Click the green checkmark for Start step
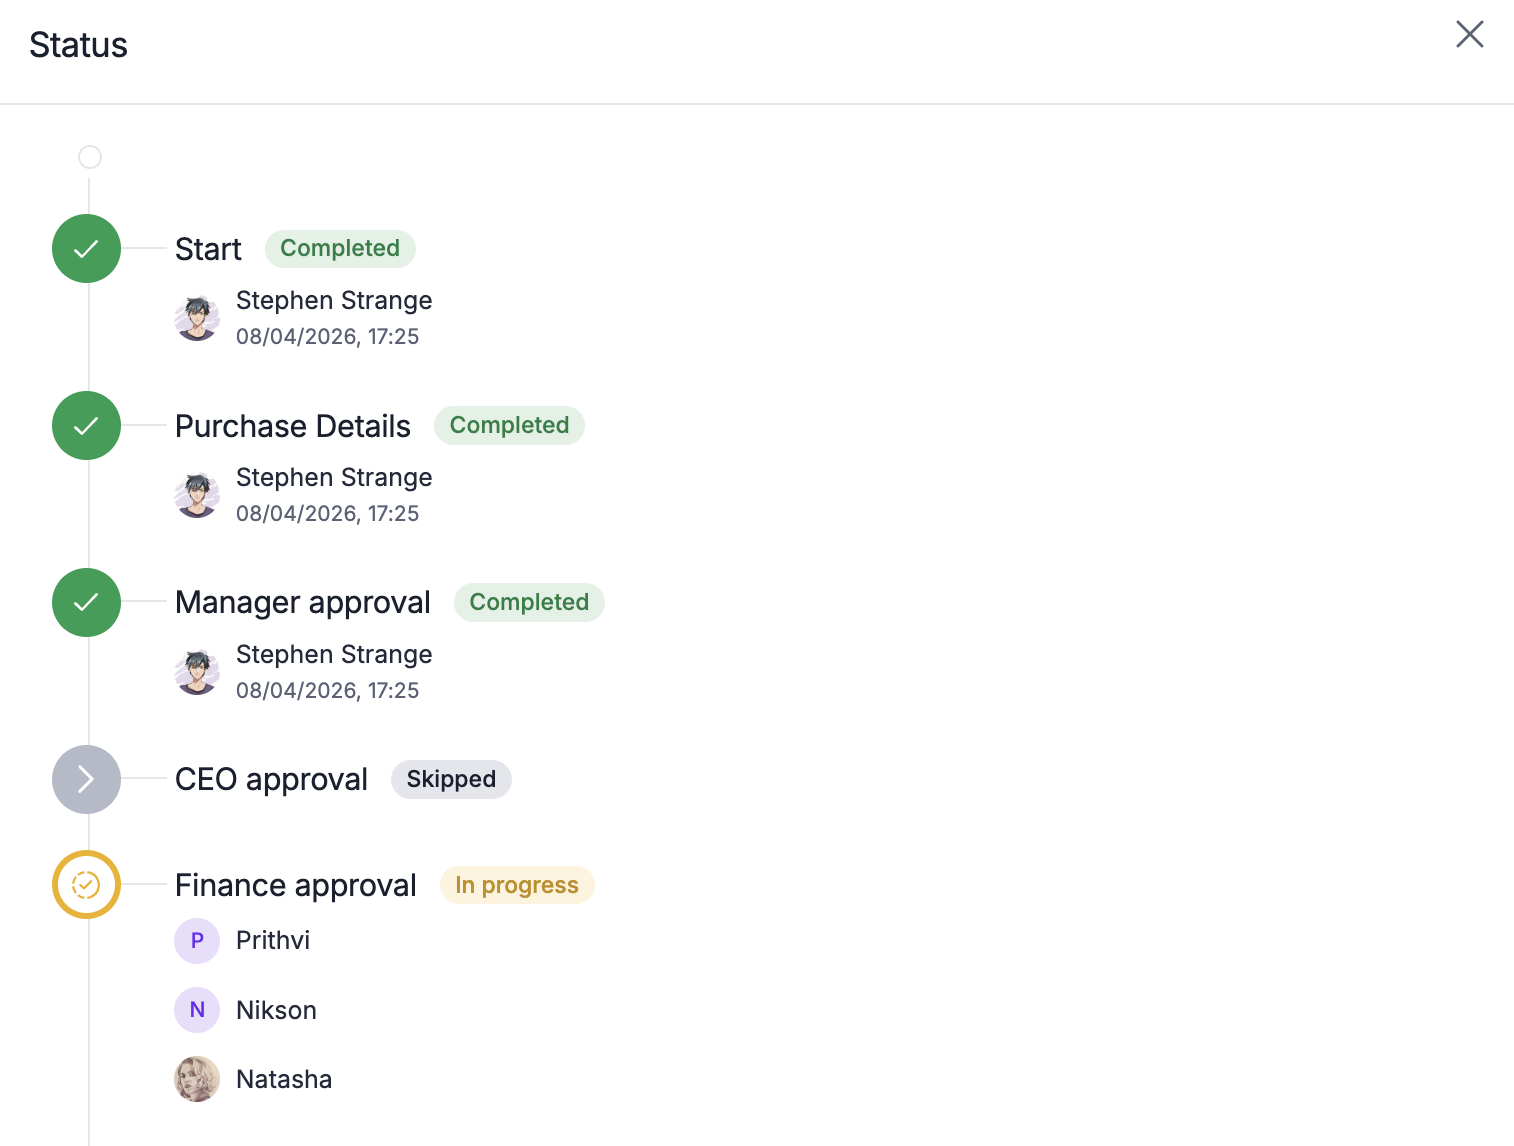 [x=87, y=249]
